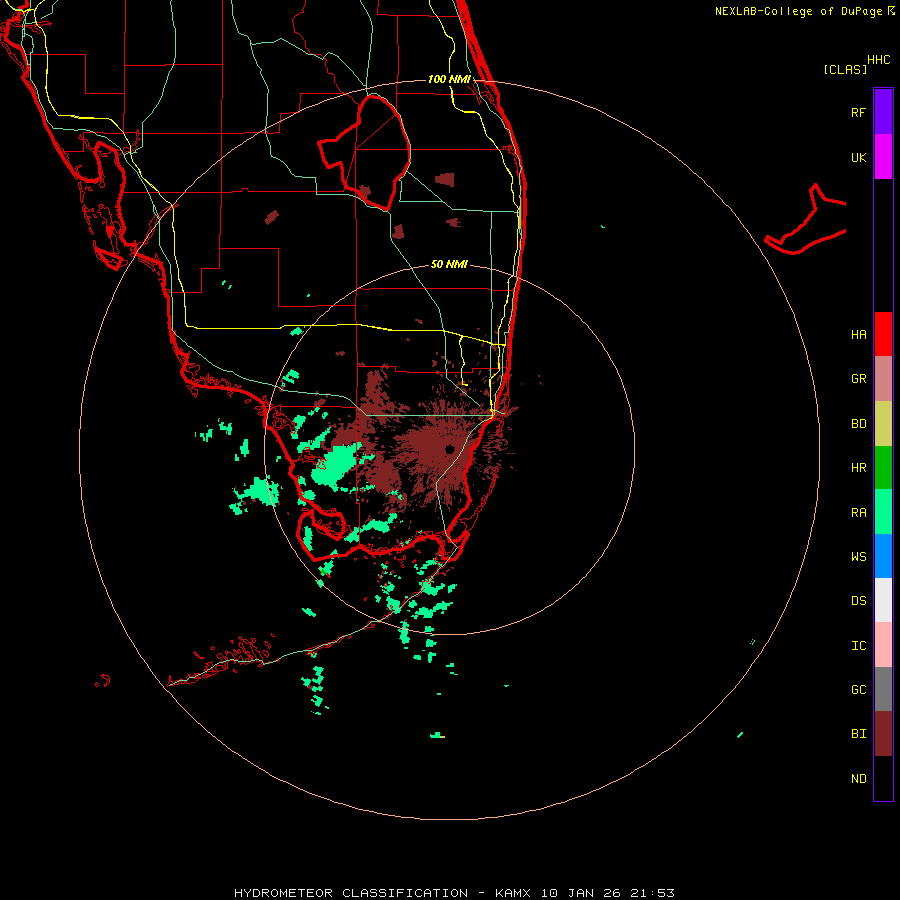Click the HR green legend swatch
Image resolution: width=900 pixels, height=900 pixels.
pyautogui.click(x=883, y=468)
